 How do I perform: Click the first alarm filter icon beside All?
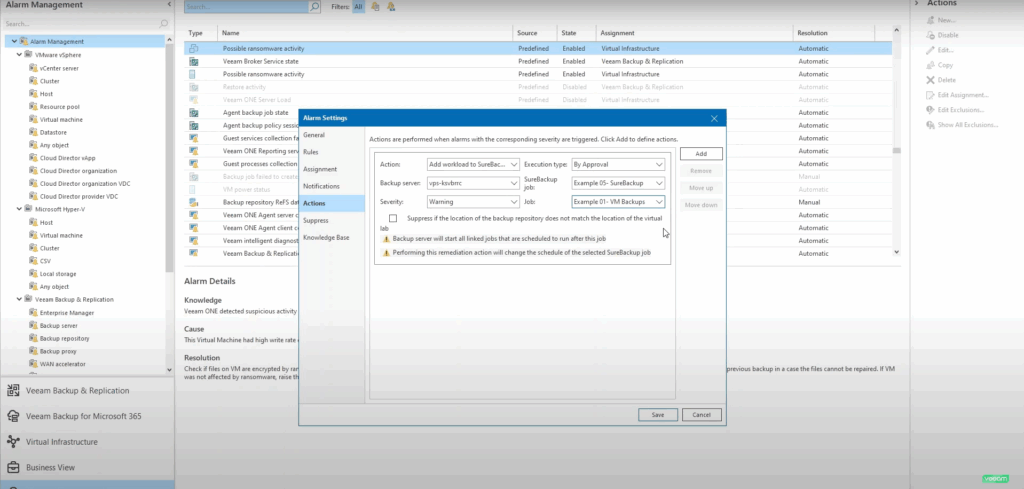point(375,6)
